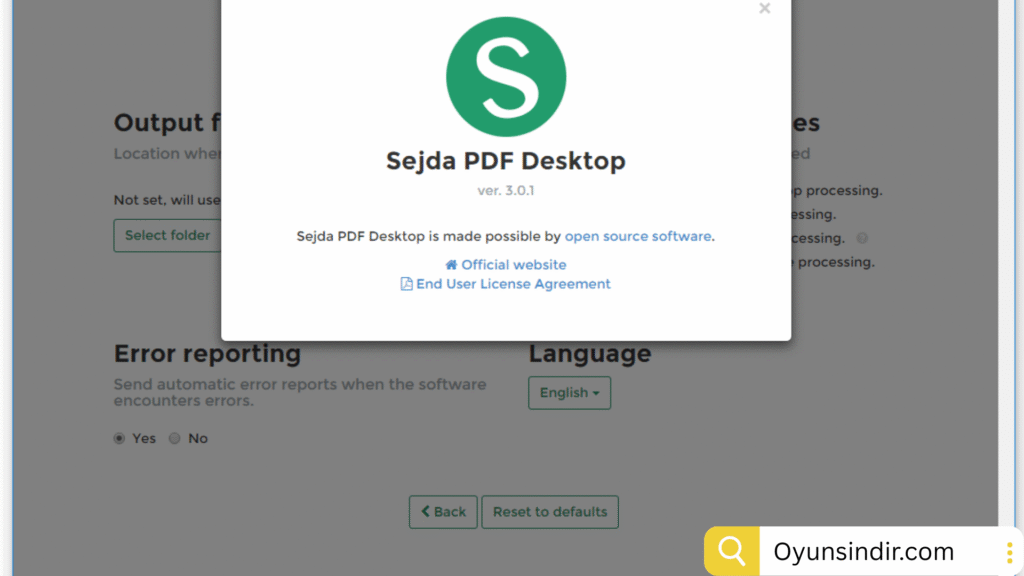
Task: Click the Oyunsindir.com search text
Action: pyautogui.click(x=863, y=552)
